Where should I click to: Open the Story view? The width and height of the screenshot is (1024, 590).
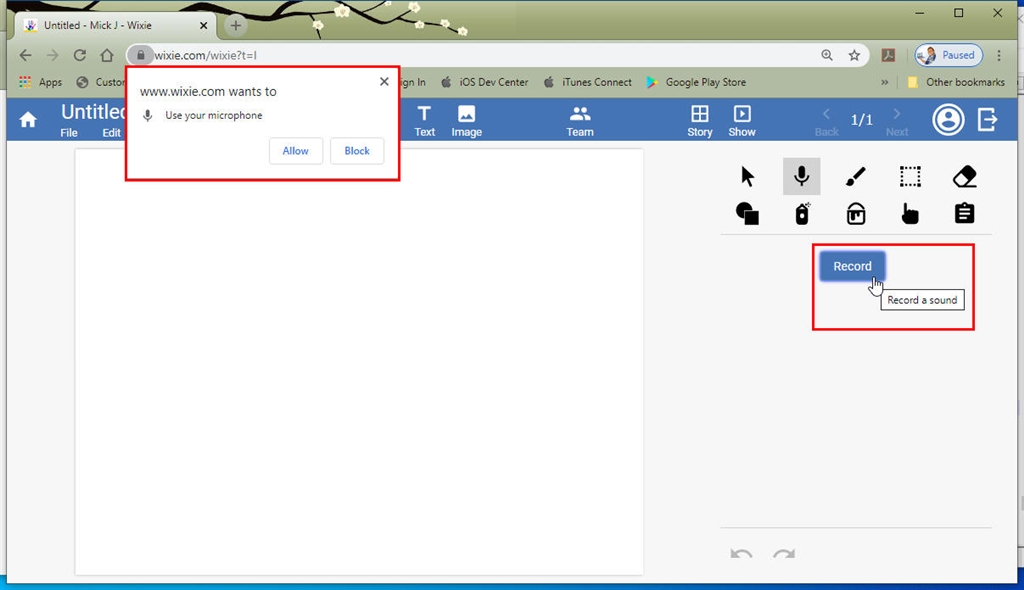(x=699, y=122)
